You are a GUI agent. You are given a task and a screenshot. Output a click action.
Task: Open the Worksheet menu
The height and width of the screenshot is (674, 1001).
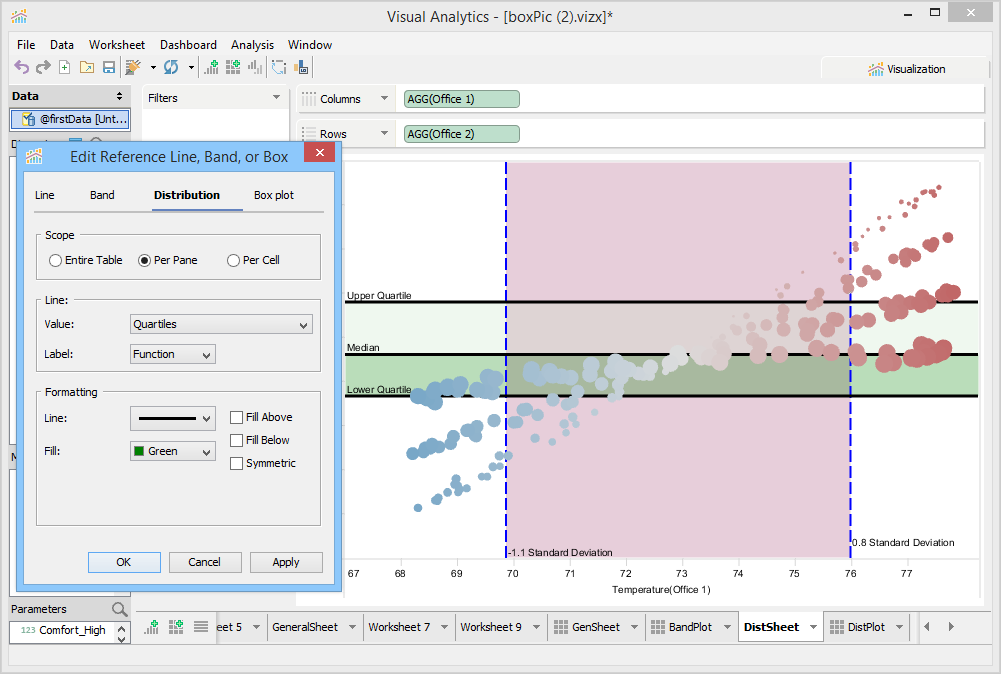pos(117,45)
